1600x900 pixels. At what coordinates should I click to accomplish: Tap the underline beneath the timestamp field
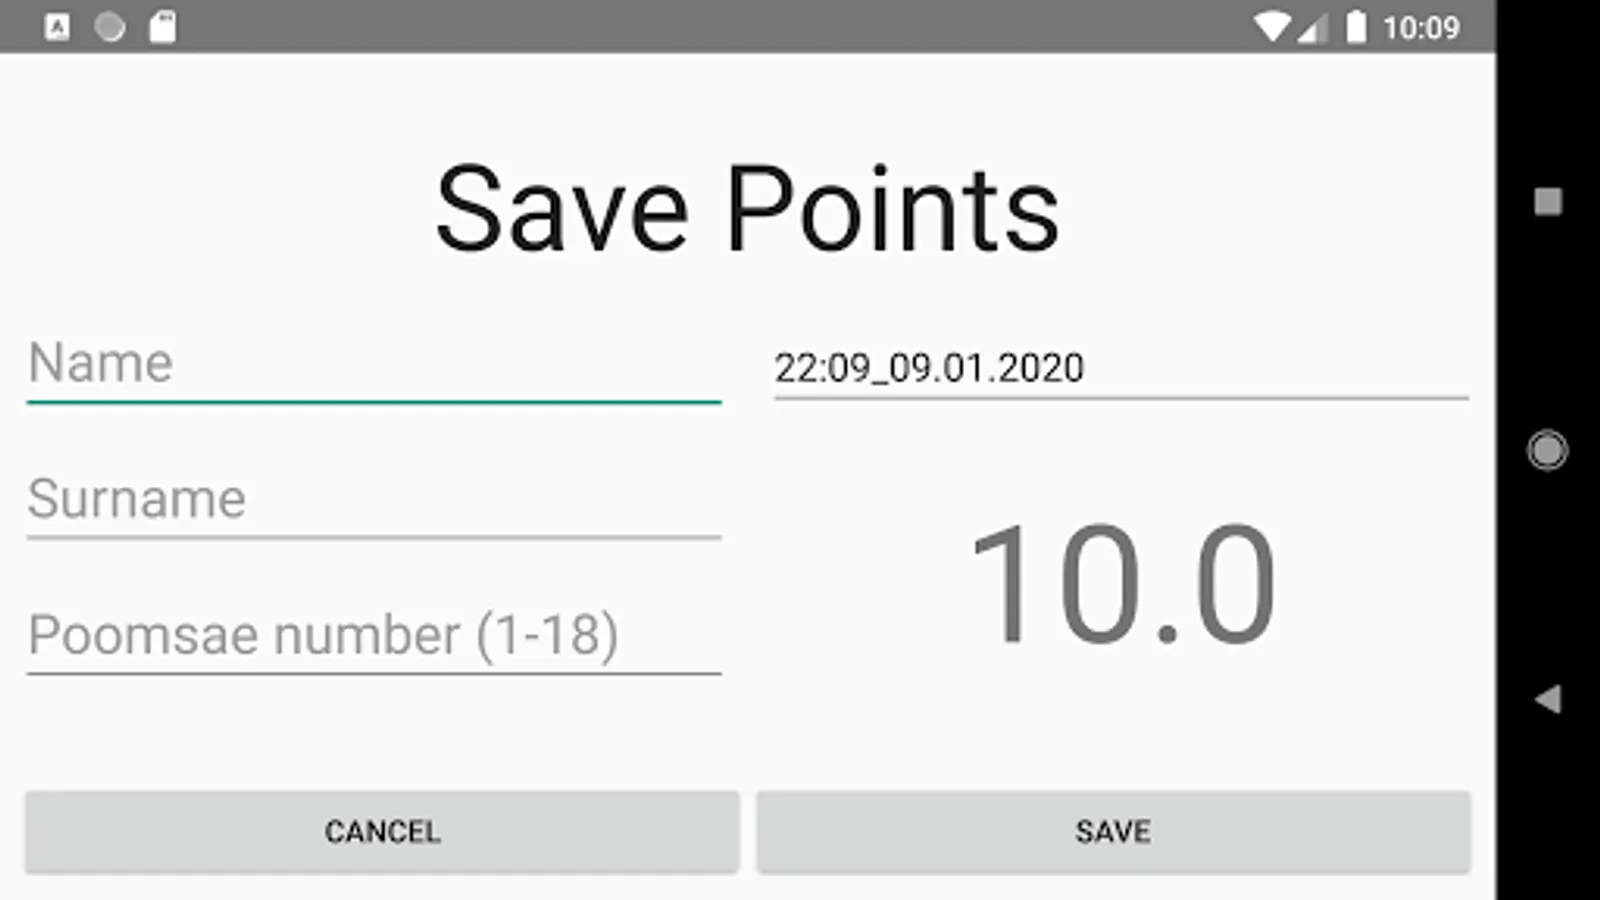(x=1121, y=398)
